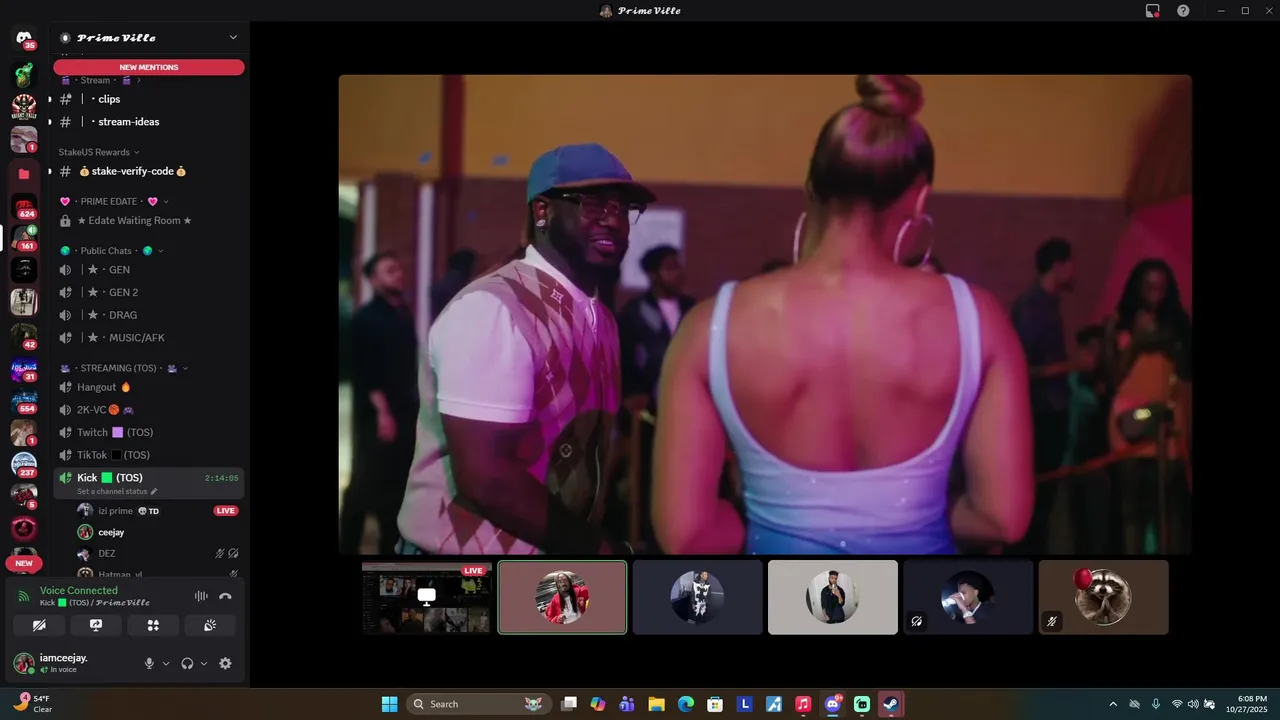Collapse the Public Chats category
1280x720 pixels.
pyautogui.click(x=112, y=251)
